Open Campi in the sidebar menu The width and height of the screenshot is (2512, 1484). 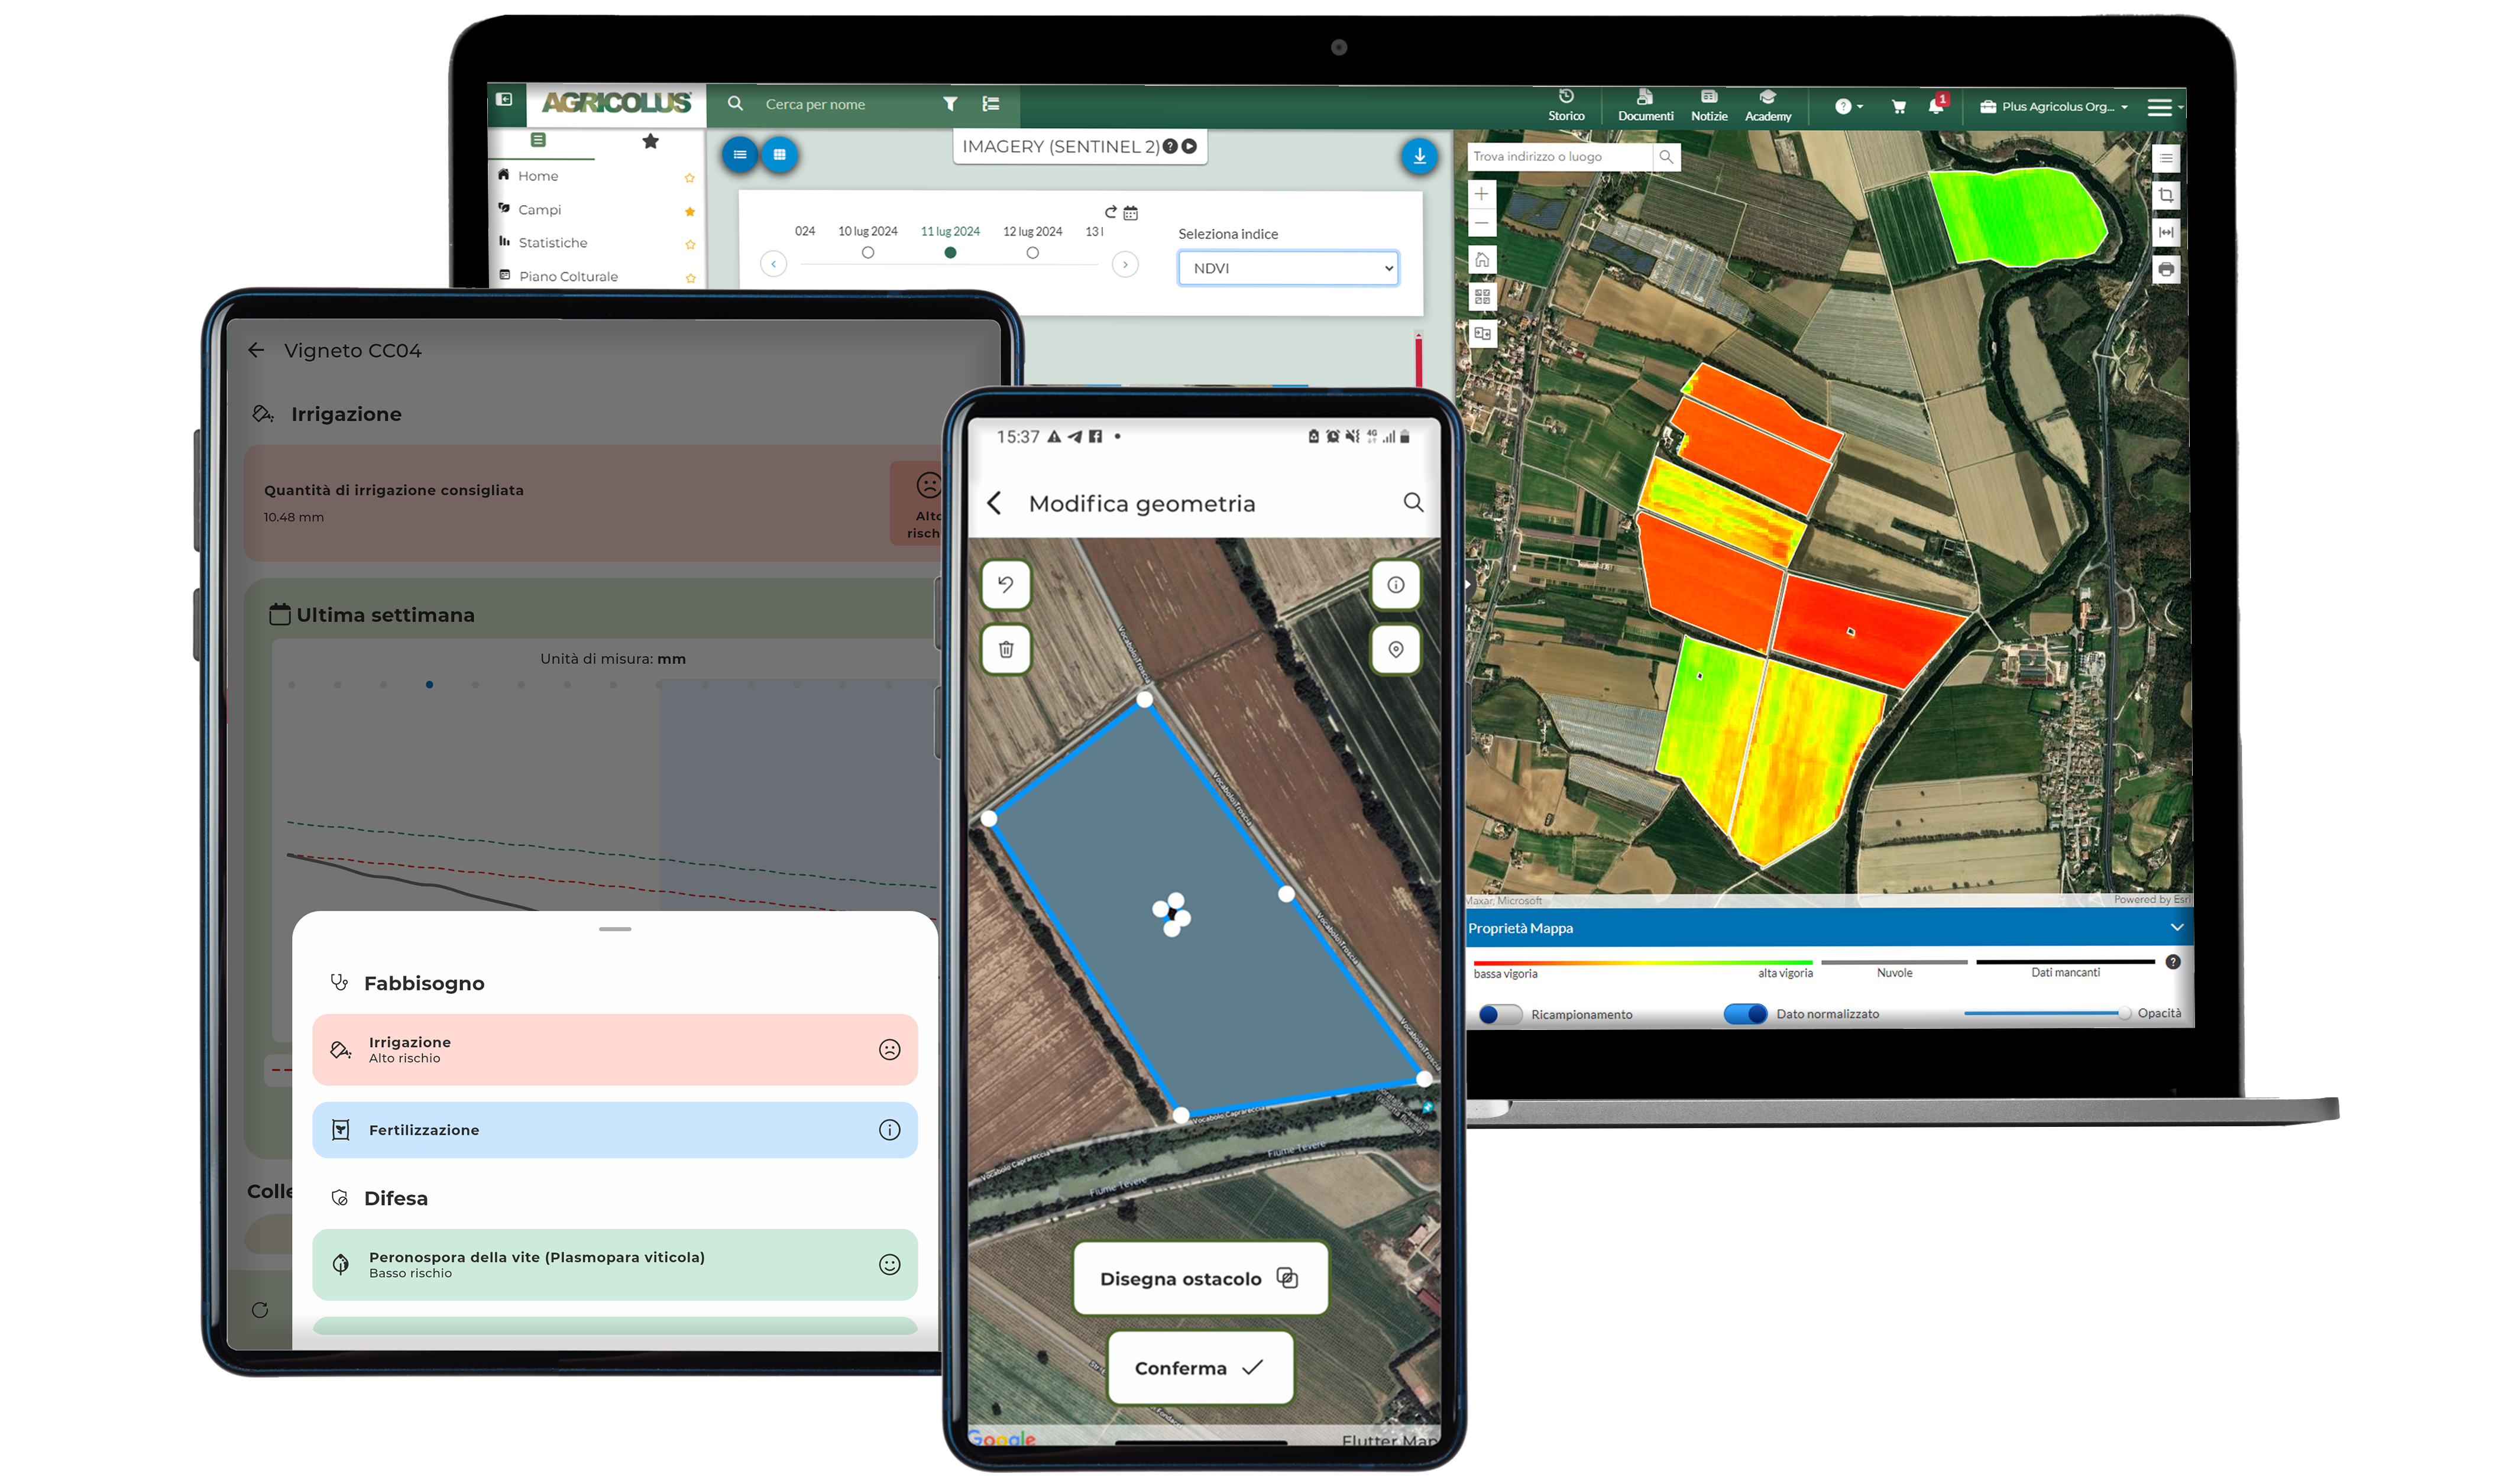tap(540, 210)
